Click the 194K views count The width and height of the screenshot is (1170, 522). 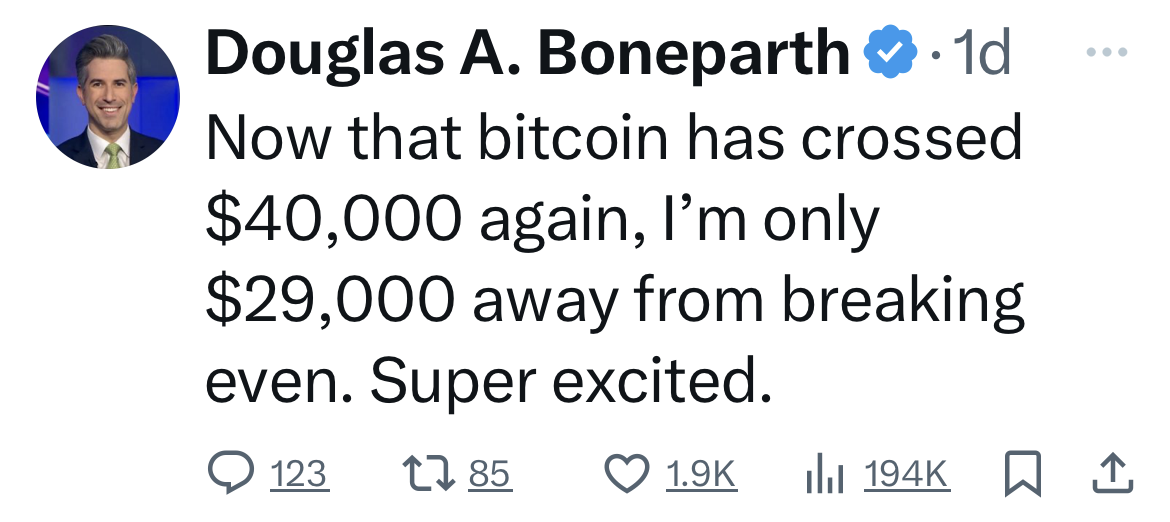click(x=907, y=475)
